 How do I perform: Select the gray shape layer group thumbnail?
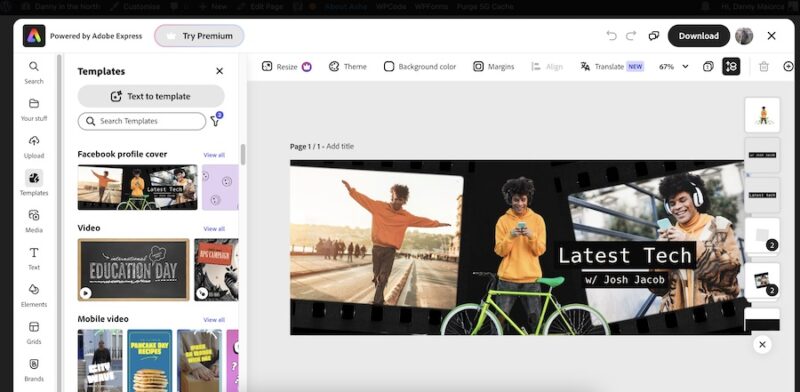(x=762, y=235)
